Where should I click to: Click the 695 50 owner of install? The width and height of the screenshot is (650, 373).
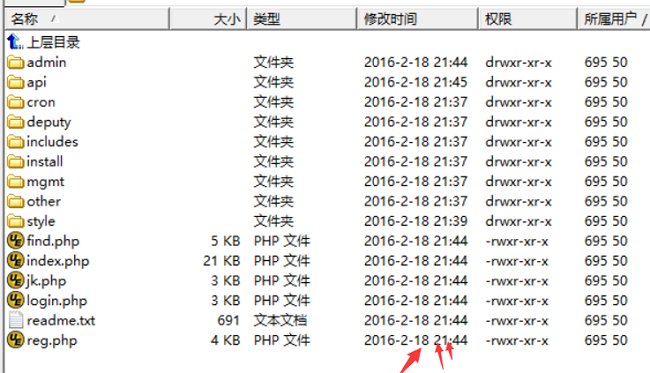[x=606, y=162]
